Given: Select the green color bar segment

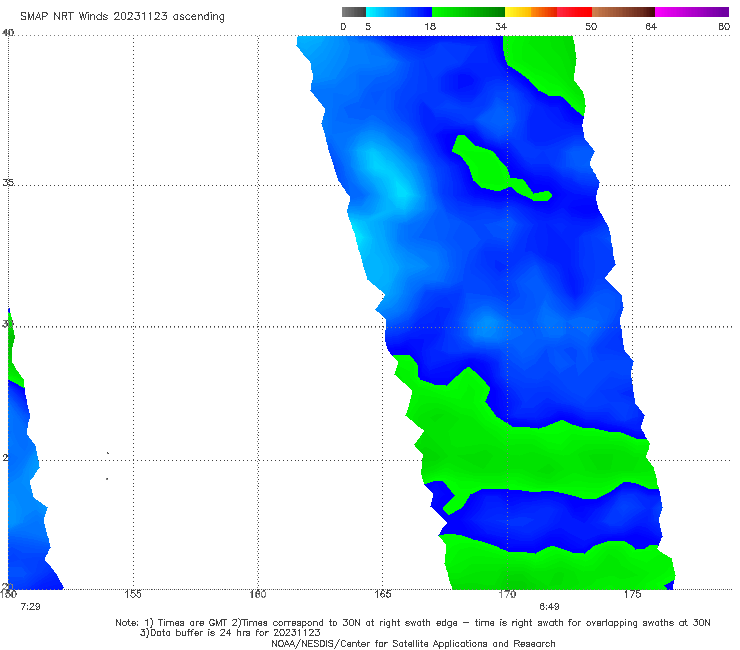Looking at the screenshot, I should point(468,12).
